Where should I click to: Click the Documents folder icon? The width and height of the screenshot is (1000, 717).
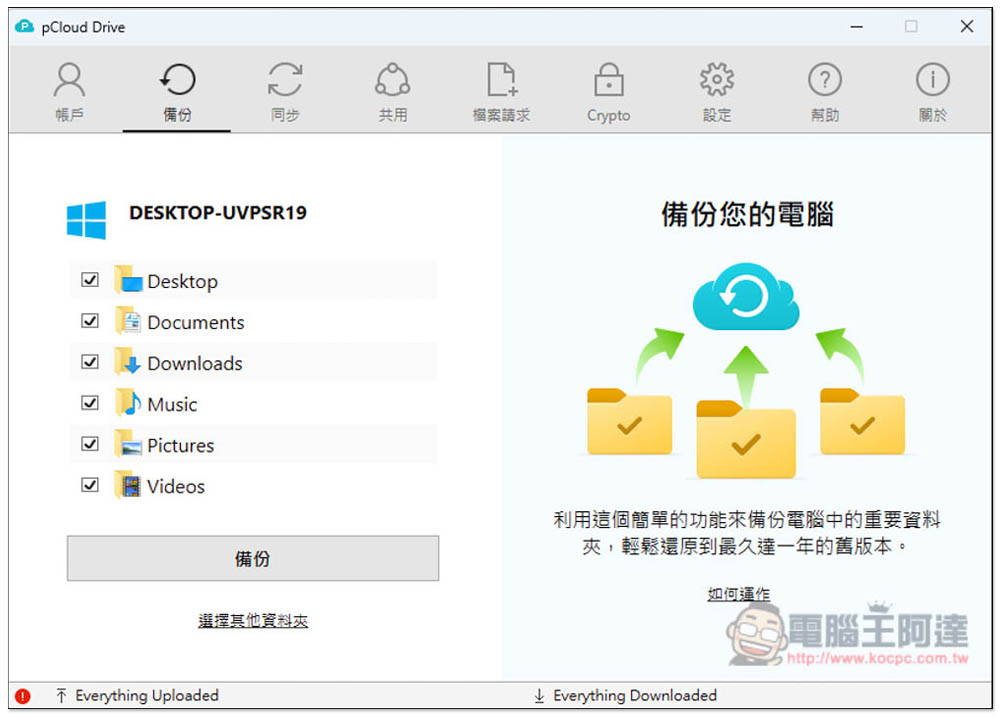tap(128, 321)
